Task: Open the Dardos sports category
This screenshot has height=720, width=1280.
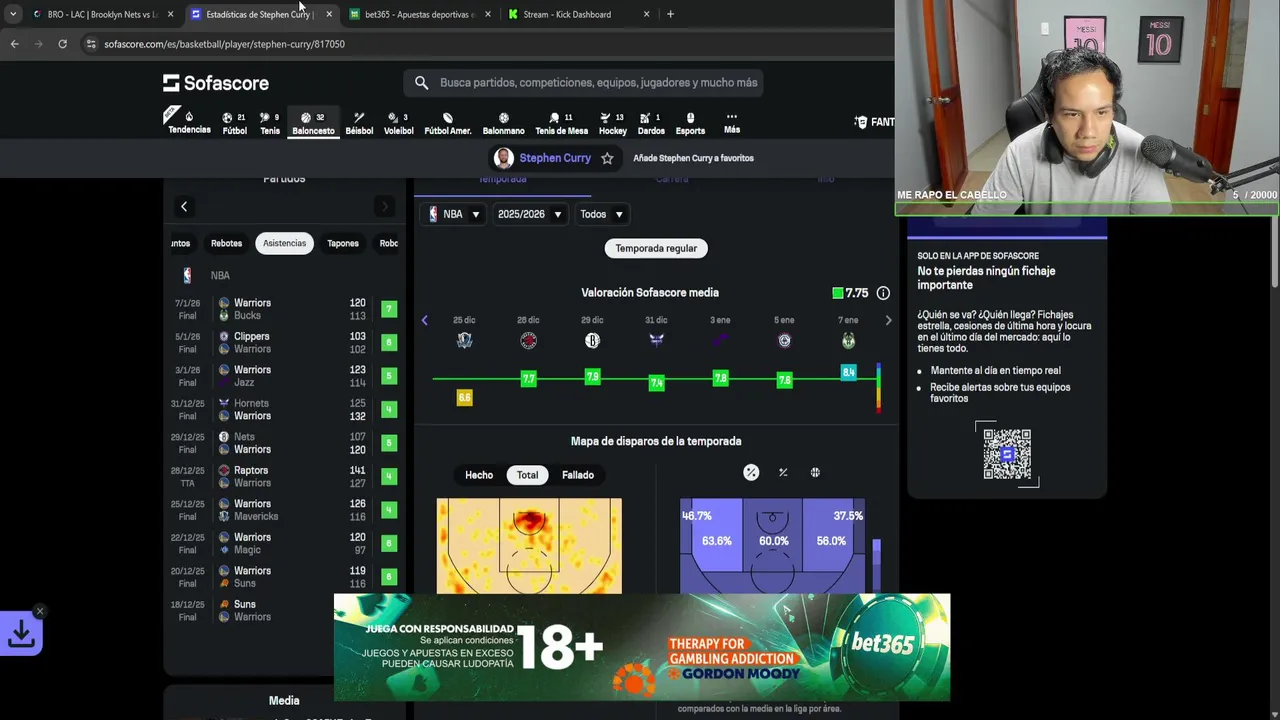Action: click(x=651, y=123)
